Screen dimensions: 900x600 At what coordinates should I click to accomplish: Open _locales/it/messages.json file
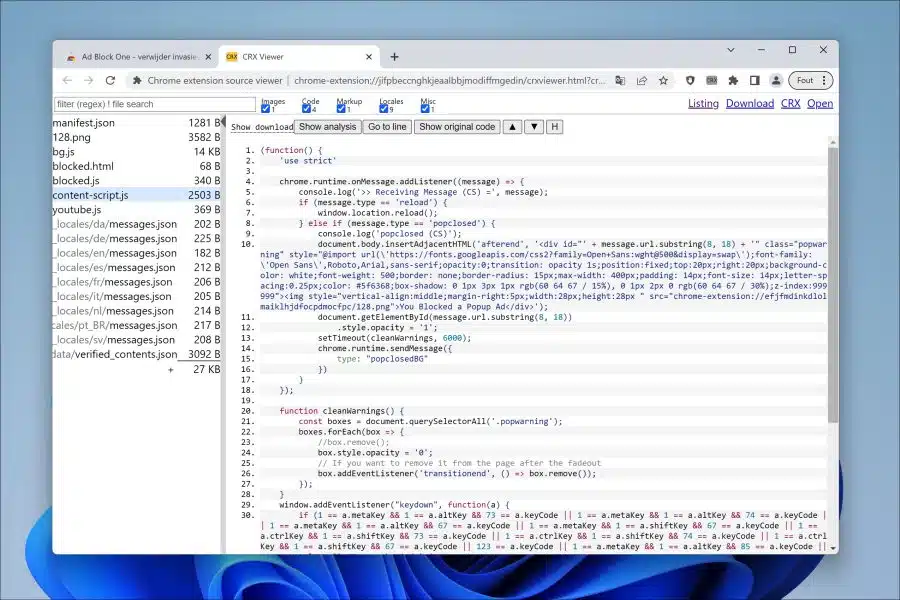(x=137, y=296)
